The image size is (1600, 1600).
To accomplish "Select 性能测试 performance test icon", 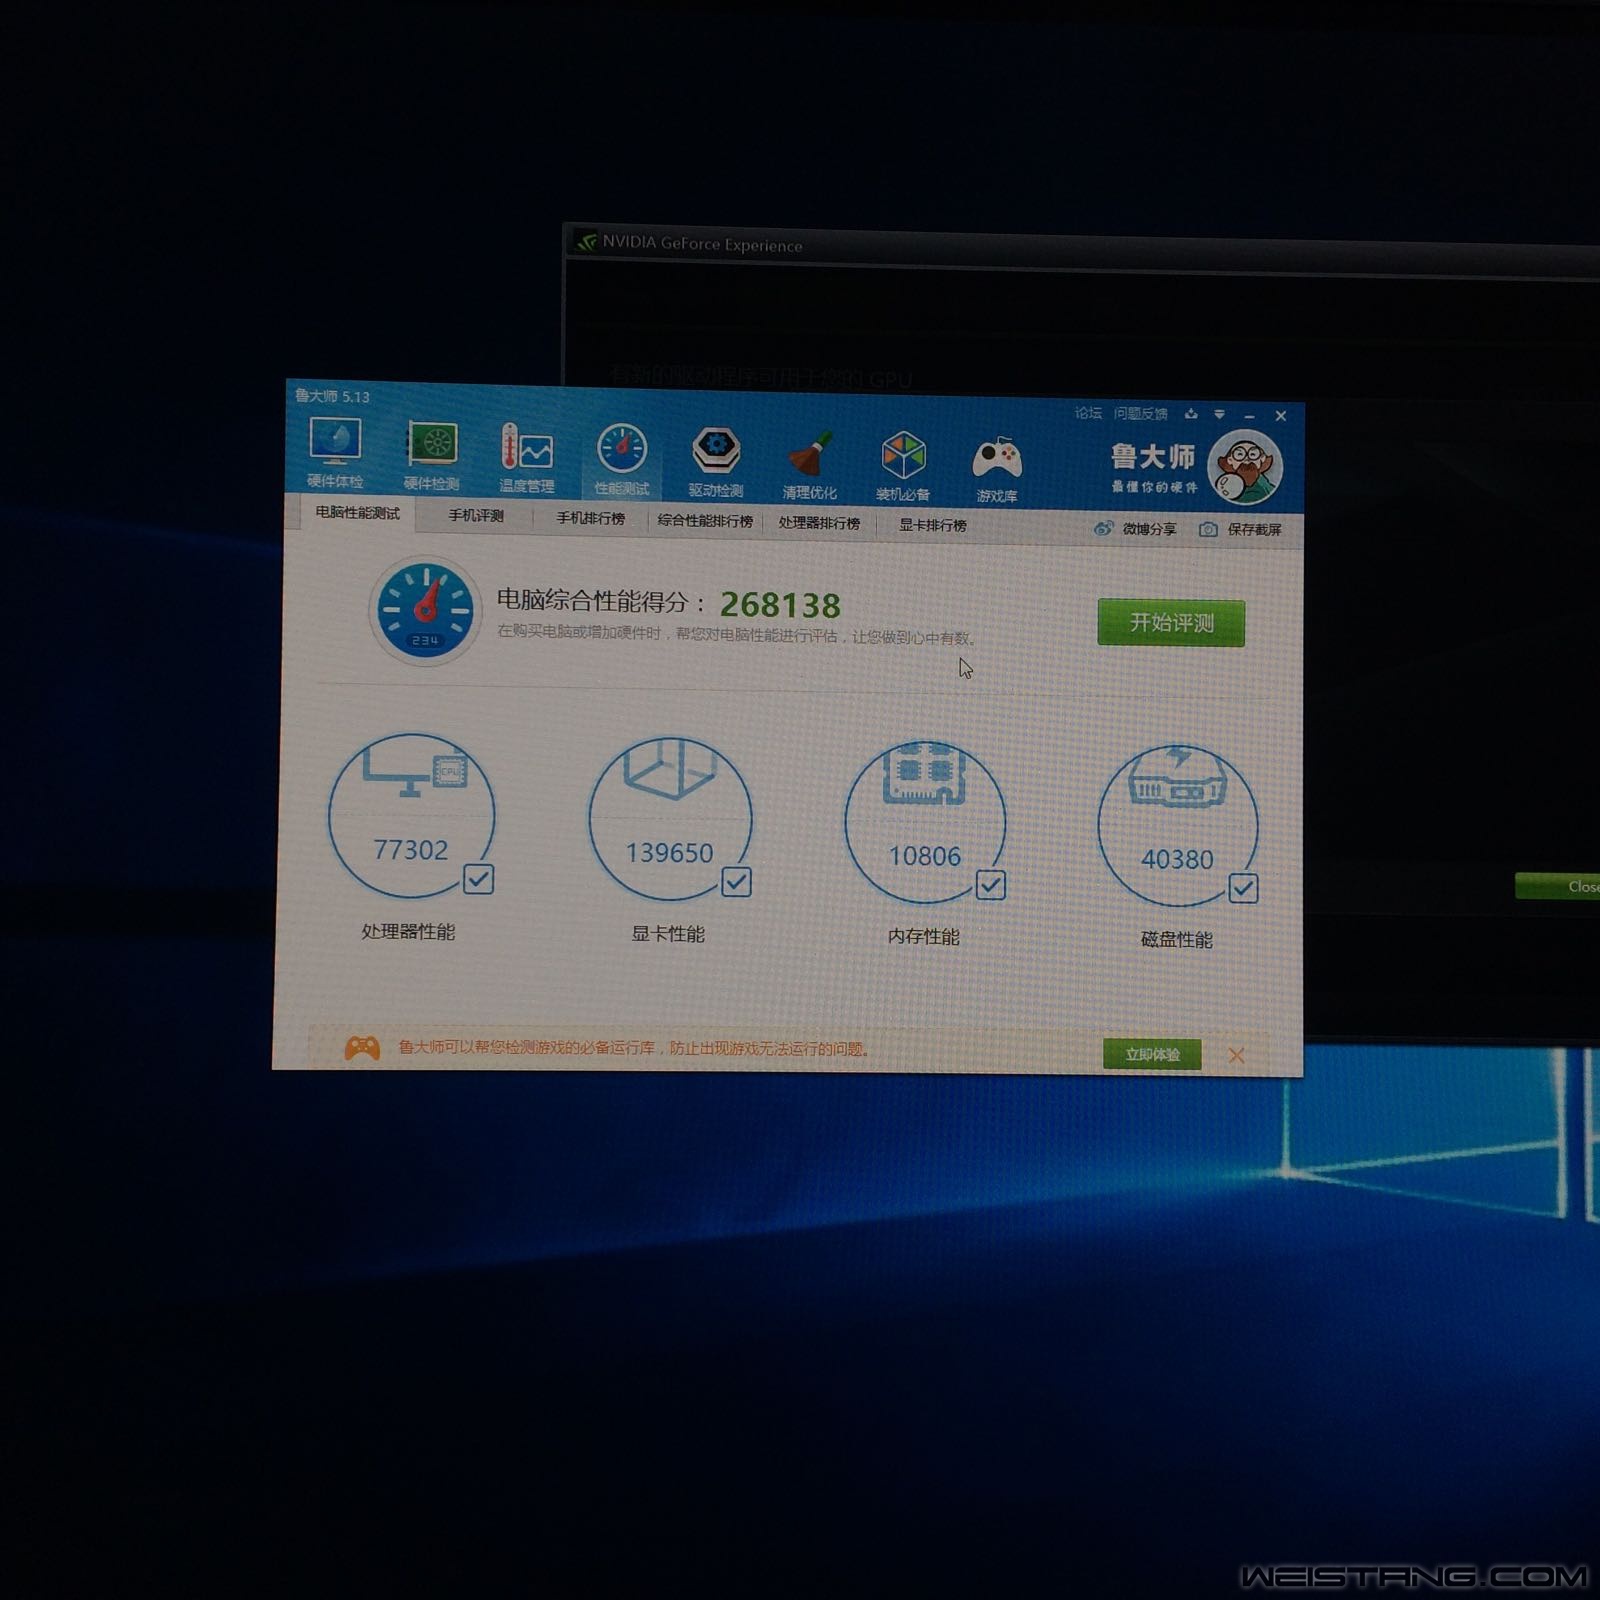I will (622, 449).
